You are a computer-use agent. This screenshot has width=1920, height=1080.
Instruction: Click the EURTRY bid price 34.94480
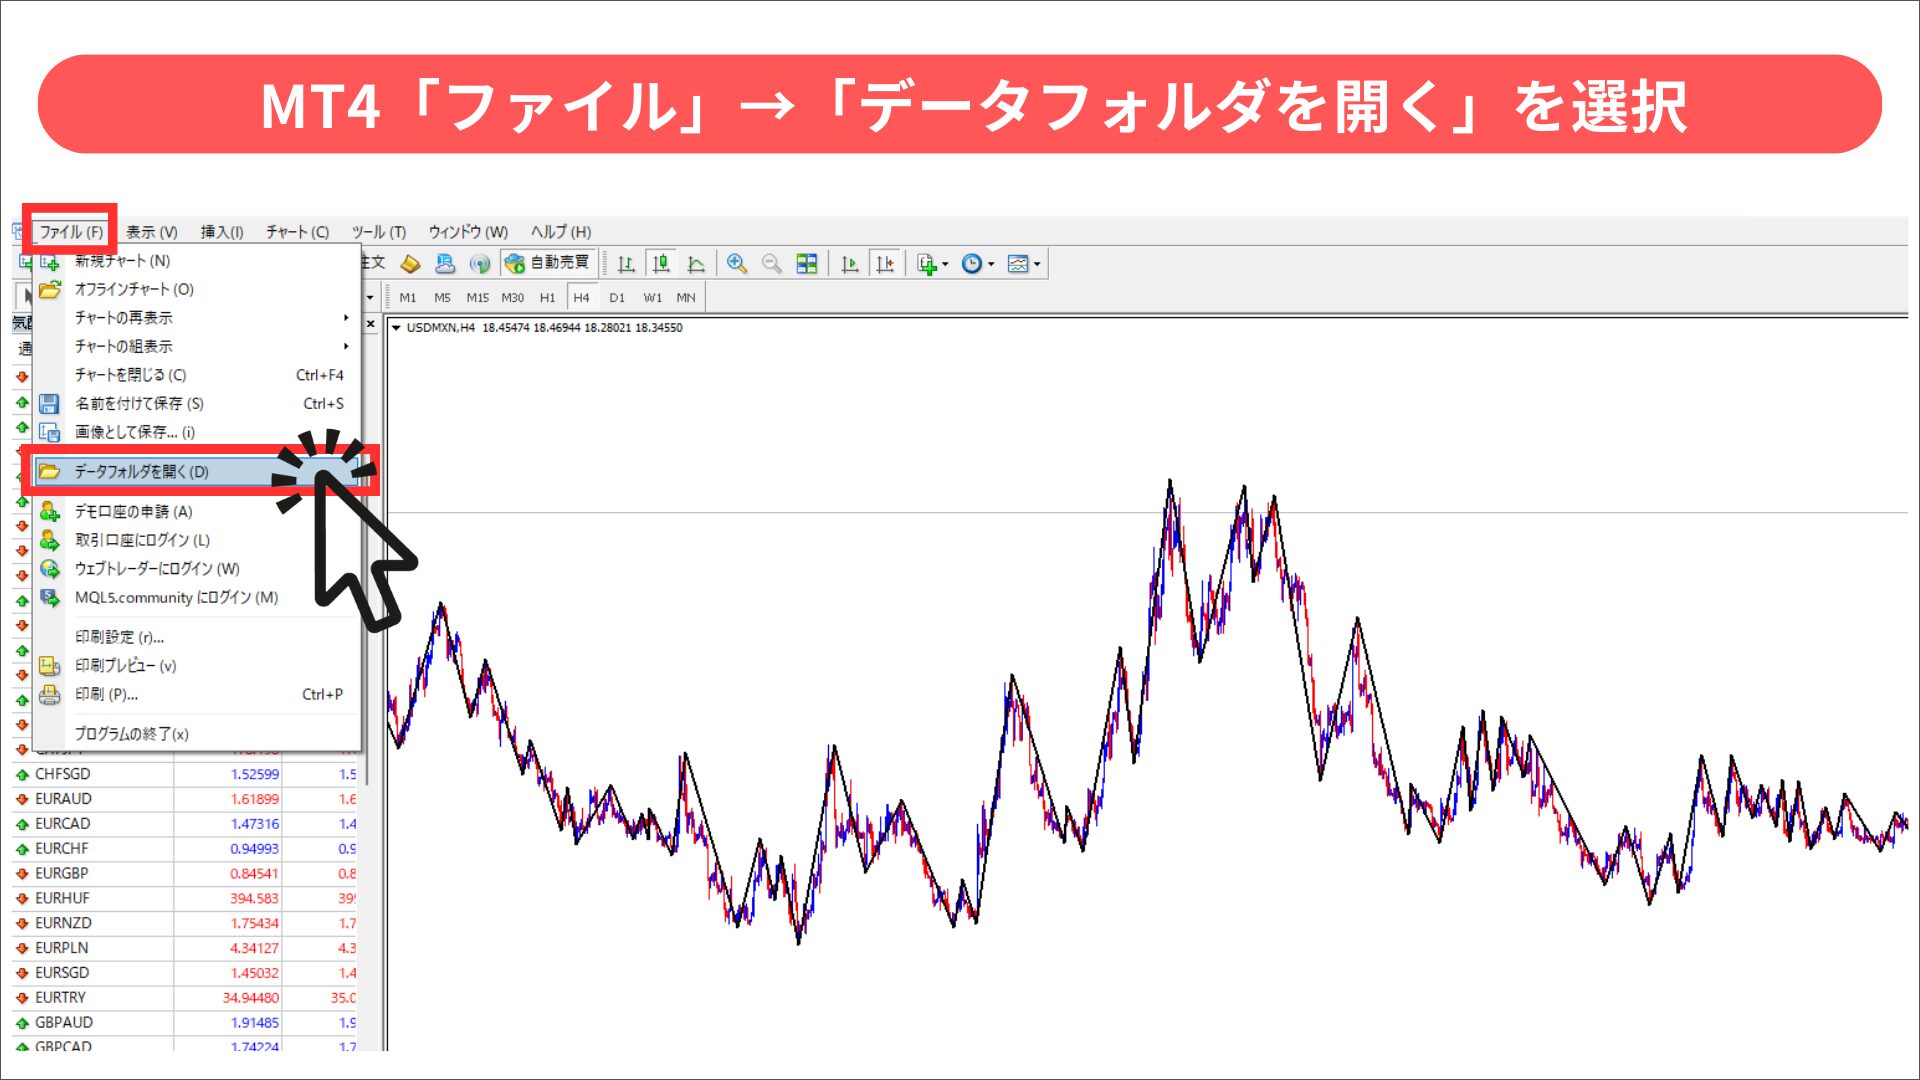251,998
